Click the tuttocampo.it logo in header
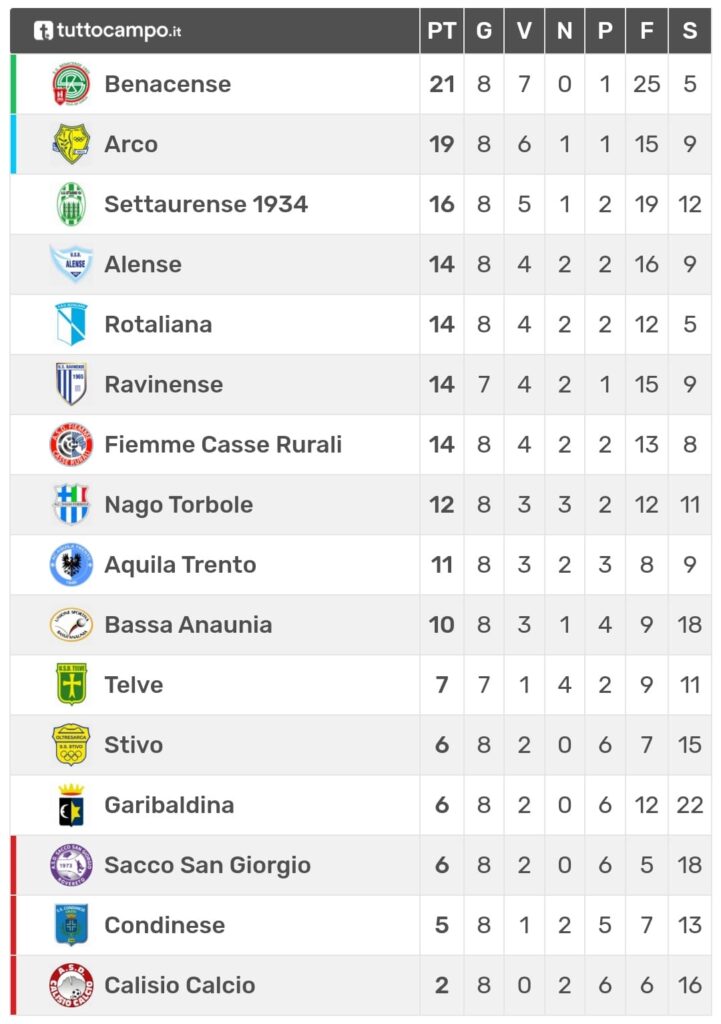Viewport: 721px width, 1024px height. point(107,31)
